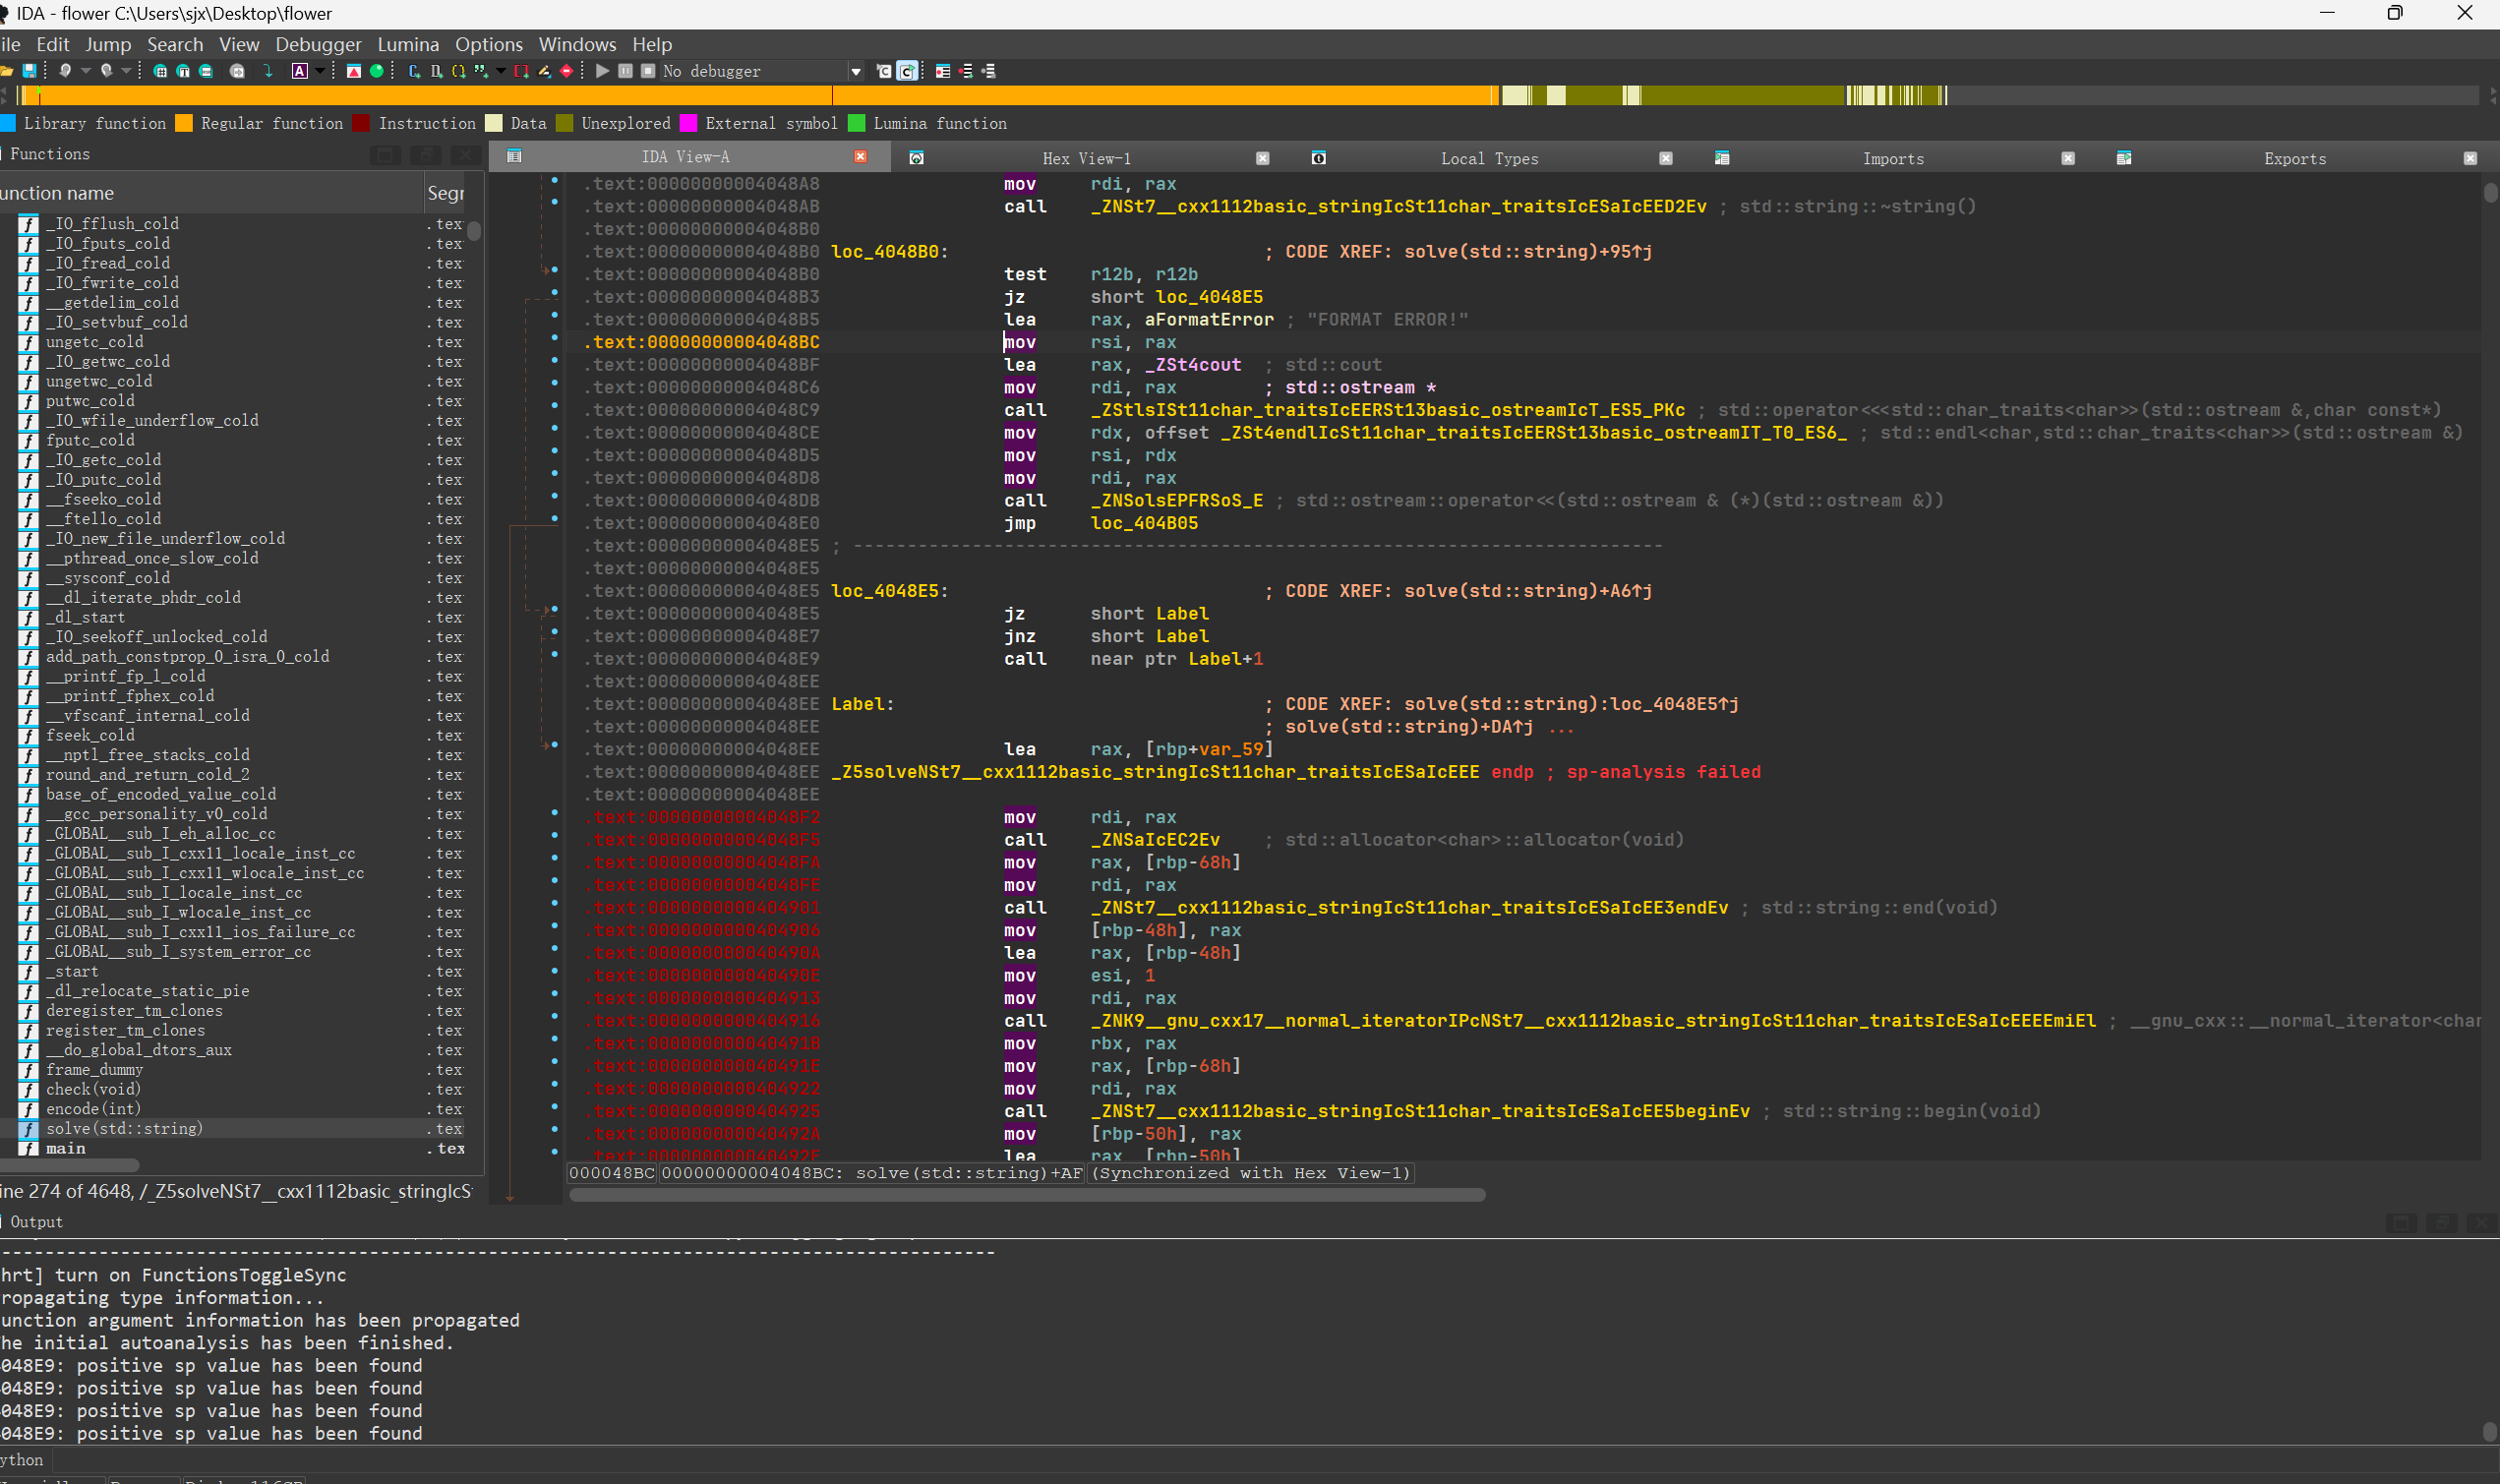
Task: Click the red breakpoint stop-sign icon
Action: coord(567,71)
